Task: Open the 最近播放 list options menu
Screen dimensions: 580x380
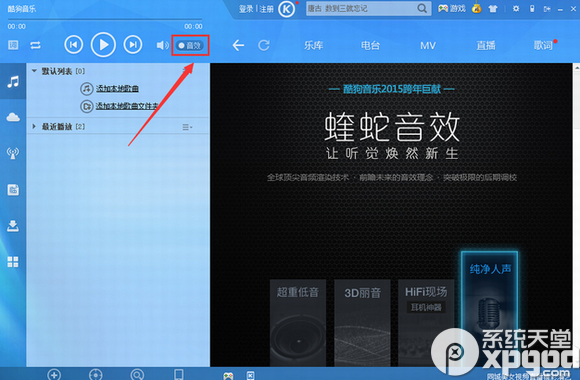Action: [187, 127]
